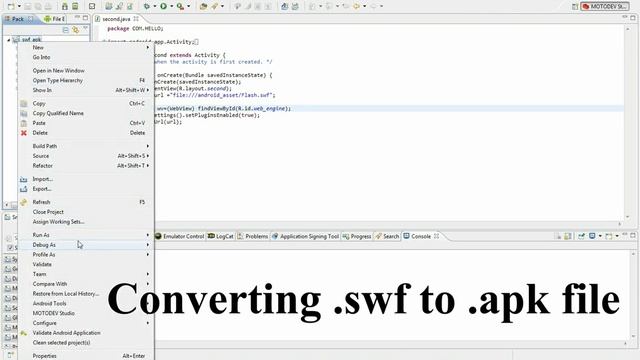Screen dimensions: 640x360
Task: Open the Run dropdown arrow
Action: [x=171, y=6]
